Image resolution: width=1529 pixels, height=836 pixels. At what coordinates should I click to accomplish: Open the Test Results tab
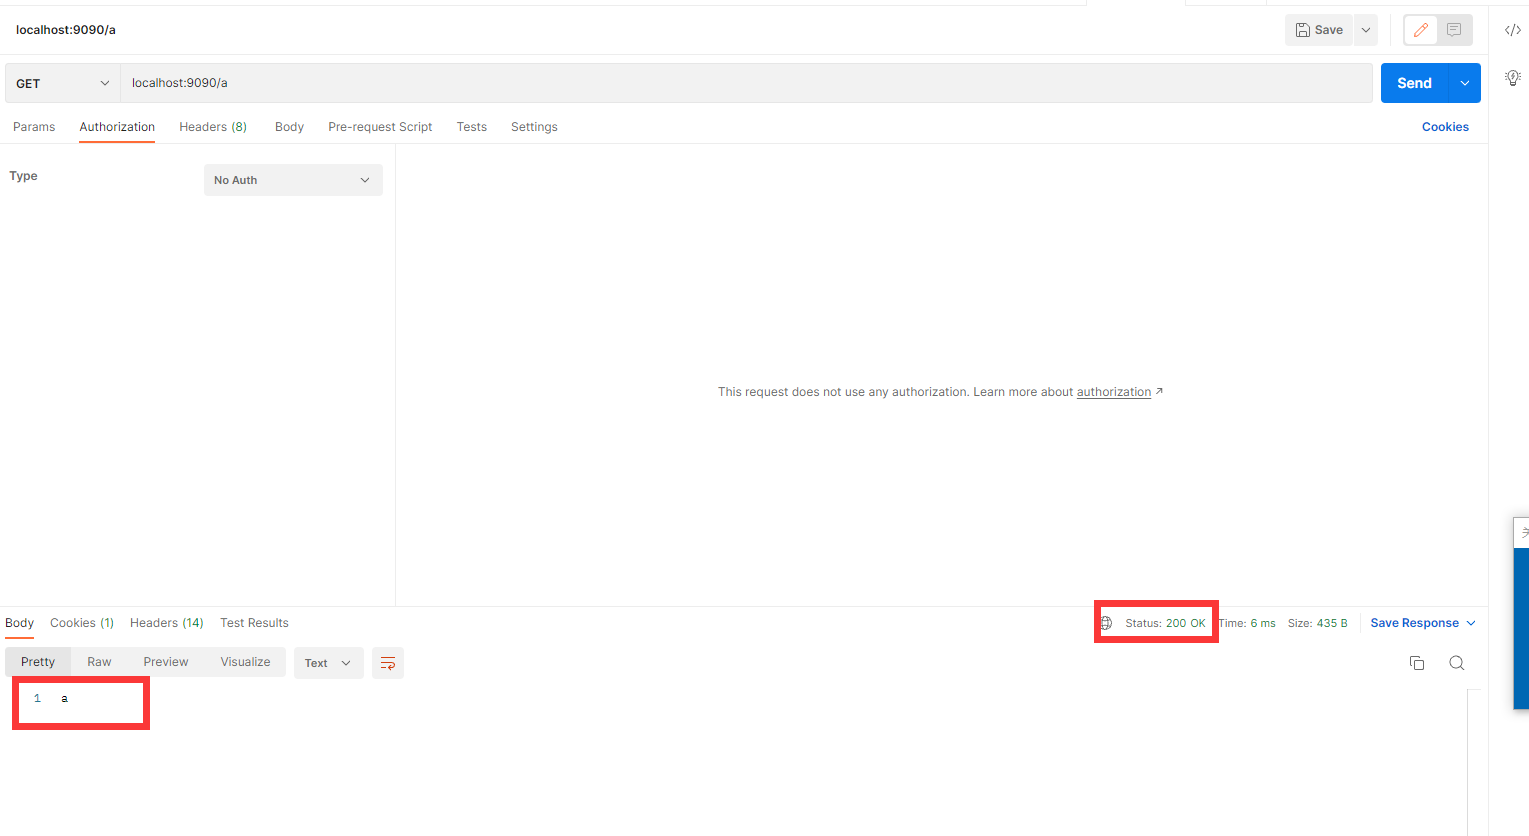(254, 623)
